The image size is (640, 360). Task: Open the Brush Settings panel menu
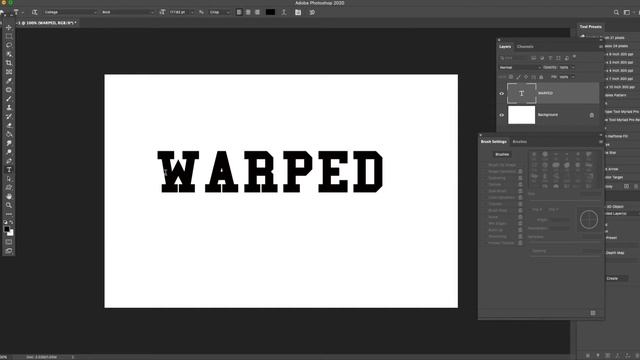(601, 142)
